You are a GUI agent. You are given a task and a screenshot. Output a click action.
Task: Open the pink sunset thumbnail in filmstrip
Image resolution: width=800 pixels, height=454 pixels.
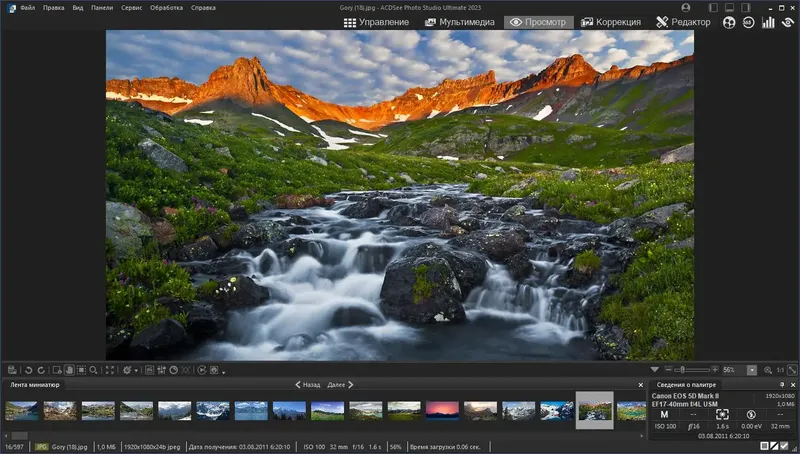[x=442, y=411]
